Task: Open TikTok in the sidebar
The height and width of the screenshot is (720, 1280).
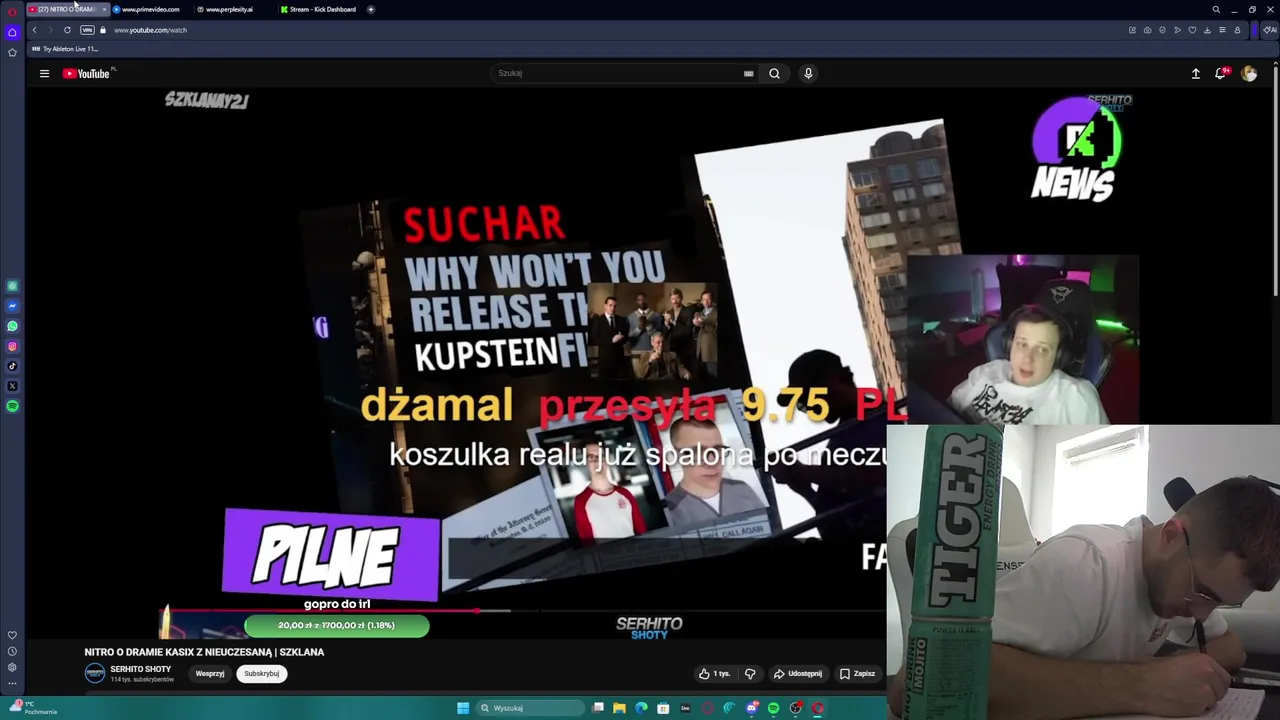Action: click(x=12, y=366)
